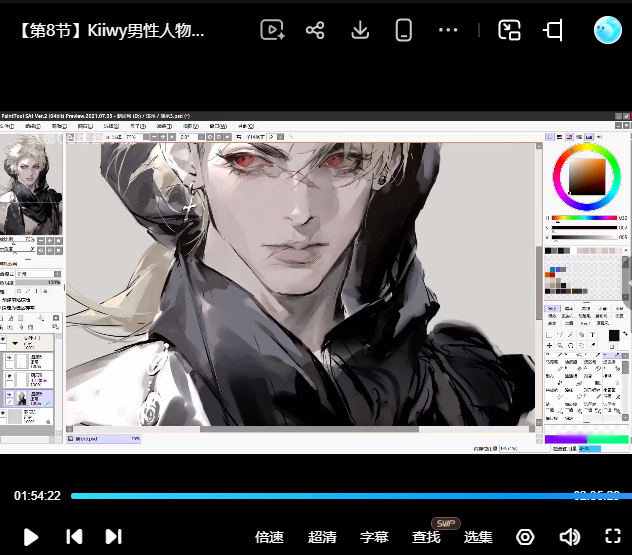
Task: Click the selected layer's portrait thumbnail
Action: (x=21, y=398)
